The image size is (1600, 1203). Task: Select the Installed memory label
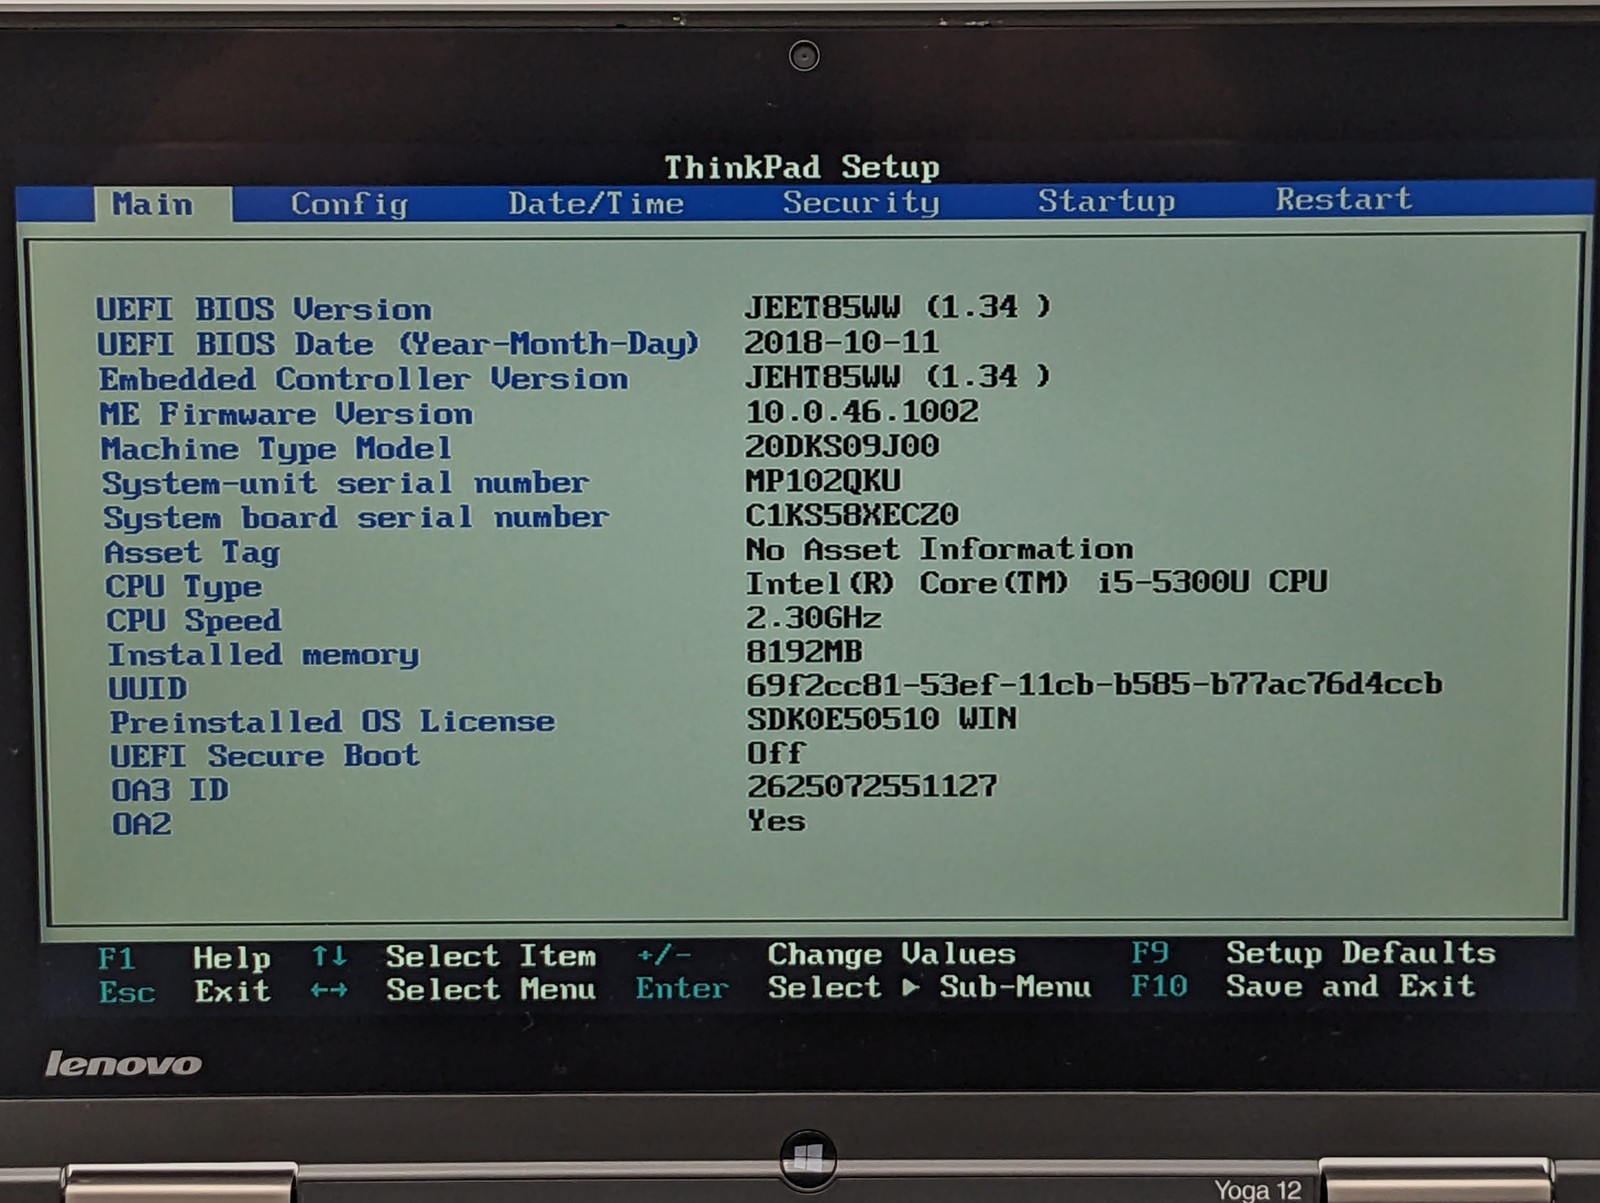coord(263,655)
